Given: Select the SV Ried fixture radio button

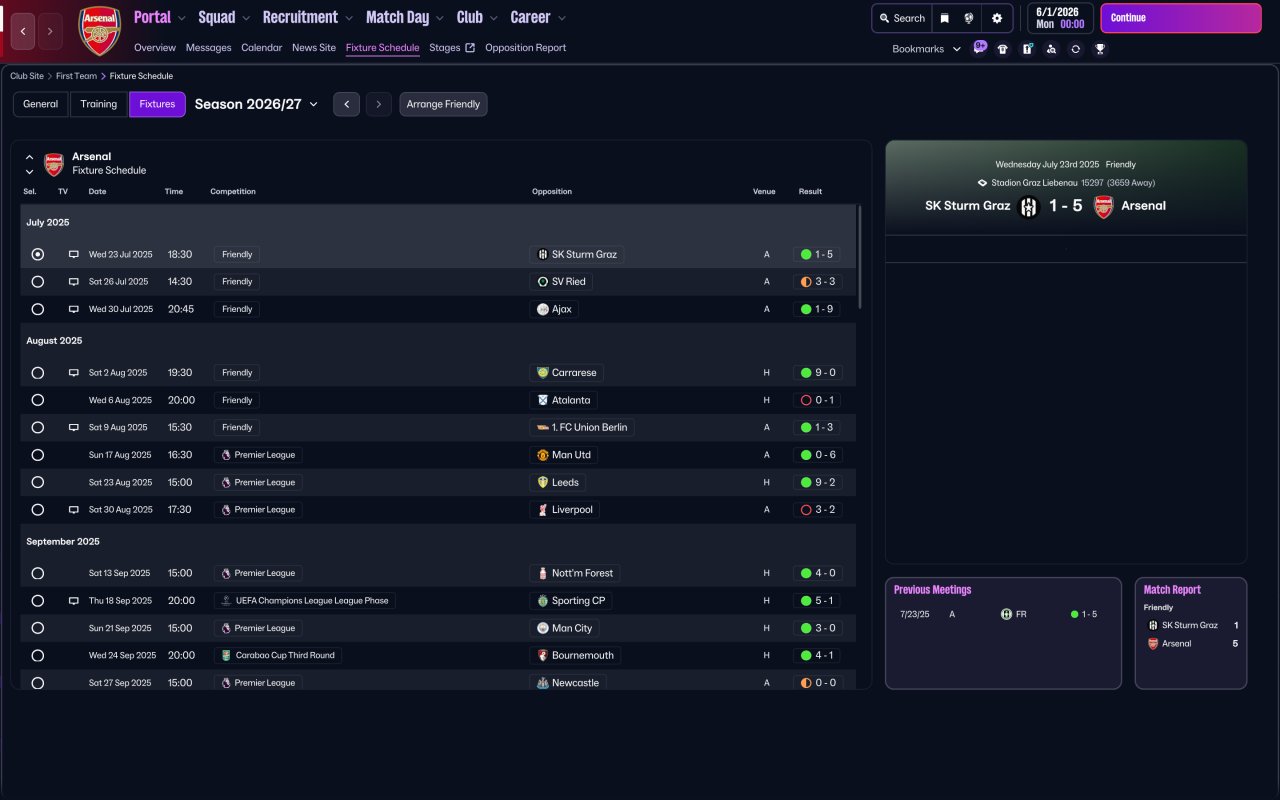Looking at the screenshot, I should coord(38,282).
